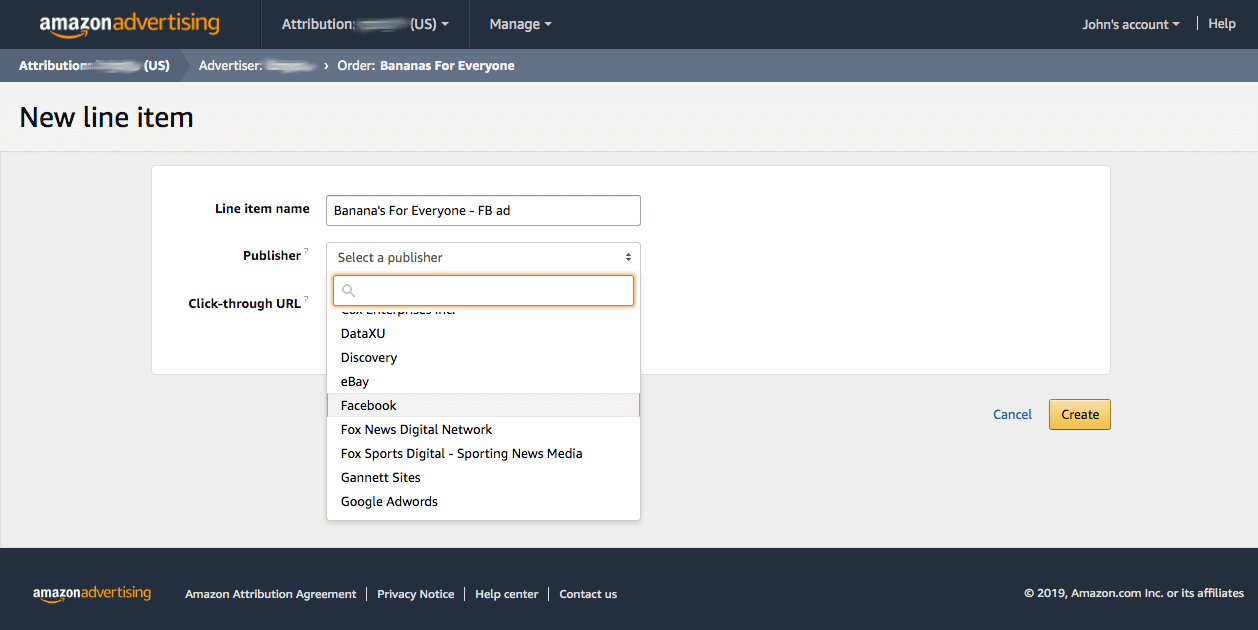This screenshot has width=1258, height=630.
Task: Open the Contact us footer link
Action: coord(588,594)
